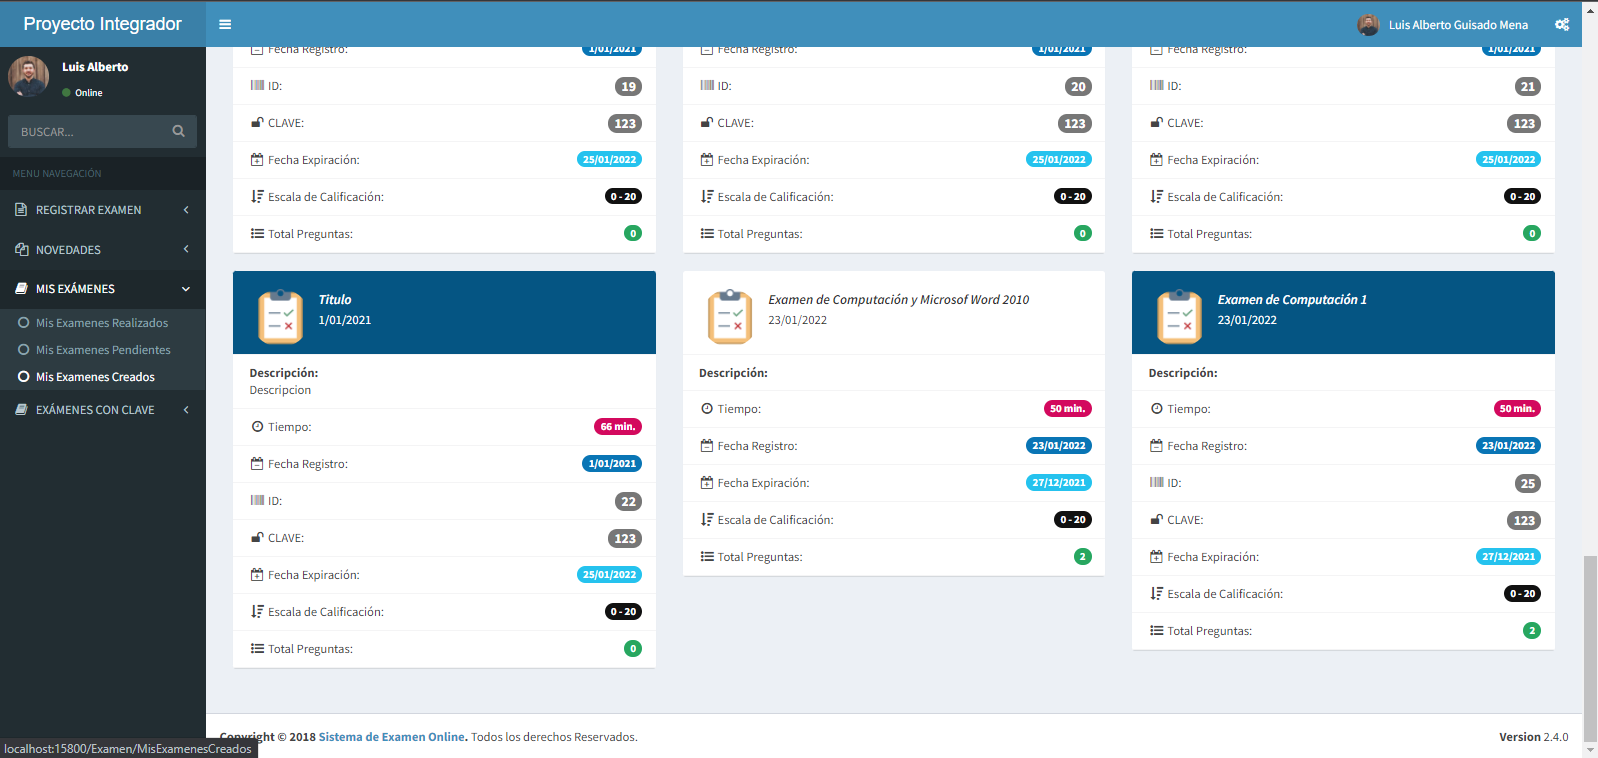1598x758 pixels.
Task: Click the Descripcion text in the Titulo card
Action: [280, 391]
